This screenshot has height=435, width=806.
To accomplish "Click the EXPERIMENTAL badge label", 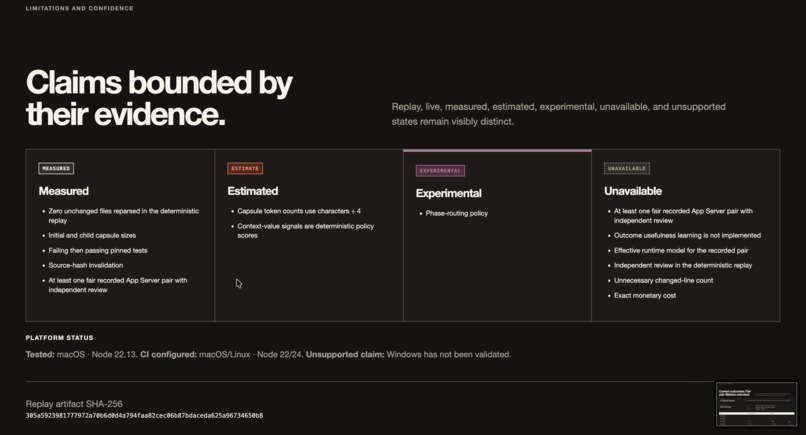I will click(440, 171).
